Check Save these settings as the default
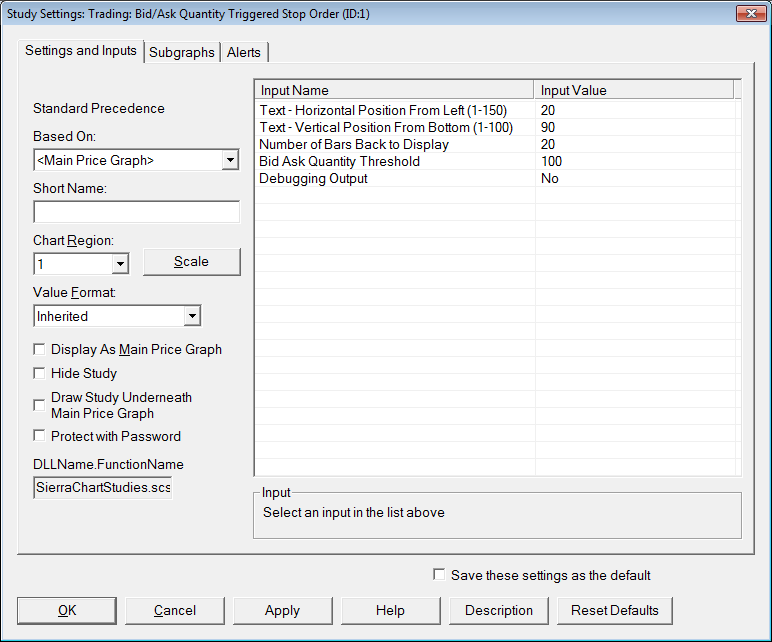The image size is (772, 642). (x=439, y=575)
